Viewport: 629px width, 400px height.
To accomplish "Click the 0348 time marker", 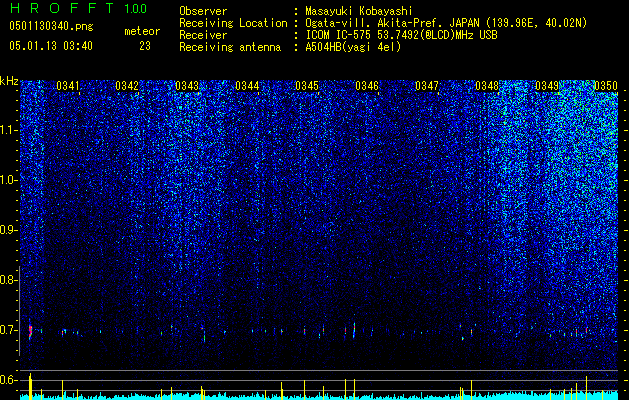I will (487, 86).
